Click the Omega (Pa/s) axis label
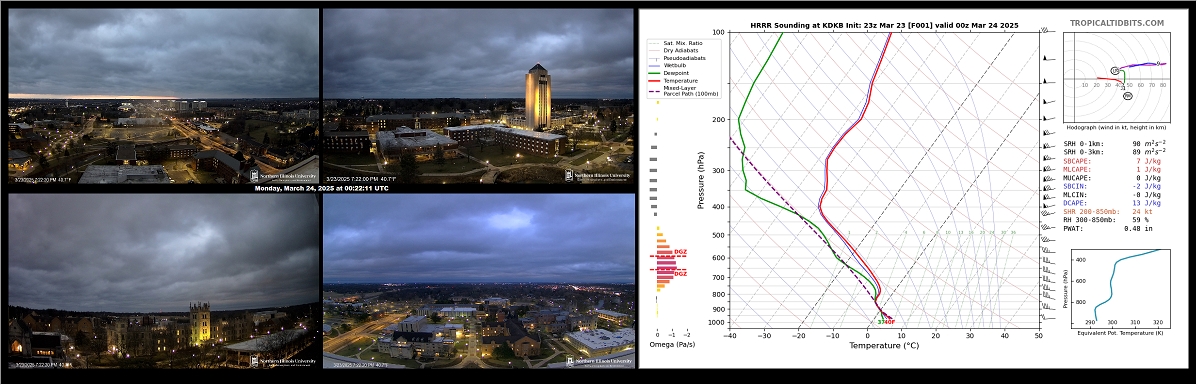Viewport: 1197px width, 385px height. pyautogui.click(x=671, y=345)
